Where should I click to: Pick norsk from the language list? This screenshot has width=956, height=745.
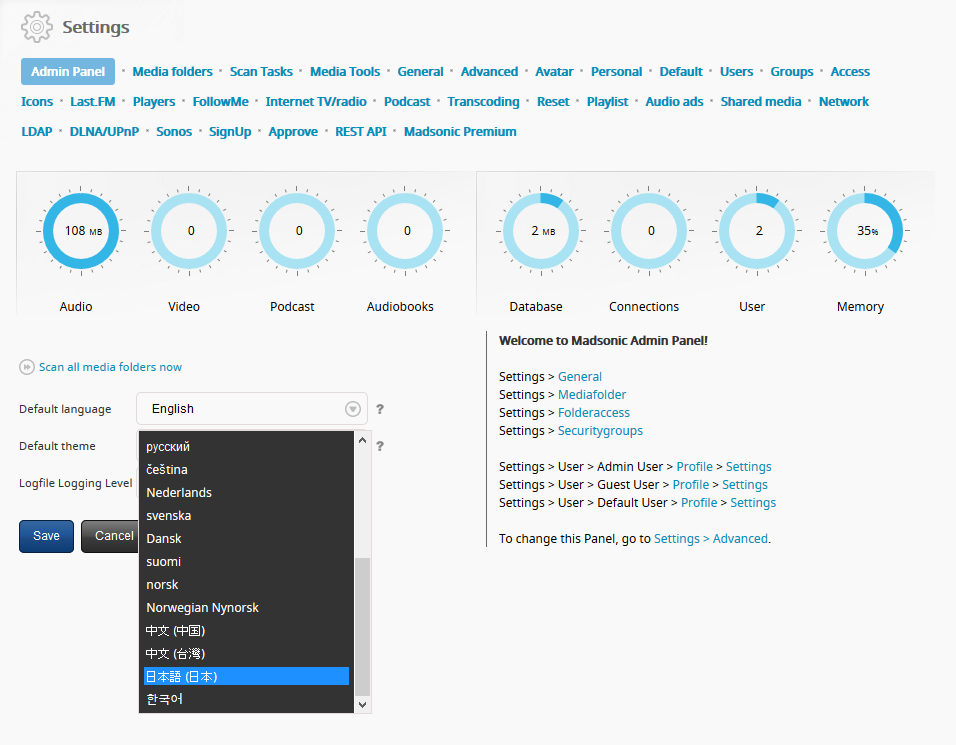point(246,585)
